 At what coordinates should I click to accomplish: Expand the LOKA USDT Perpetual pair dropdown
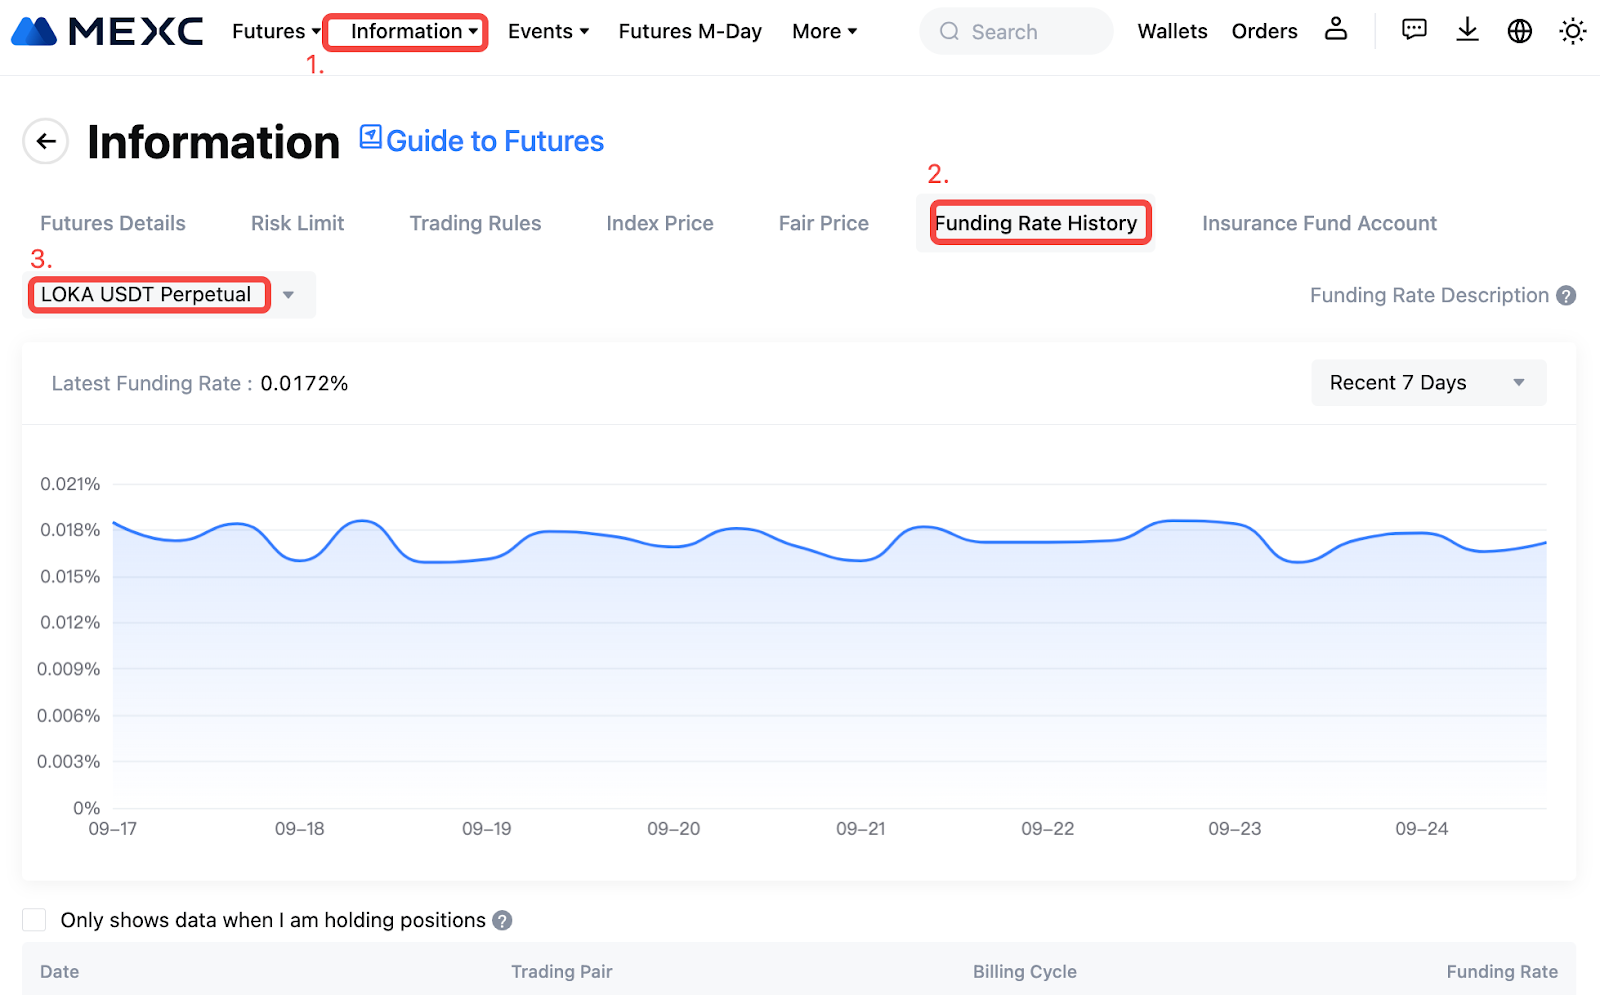pyautogui.click(x=288, y=295)
